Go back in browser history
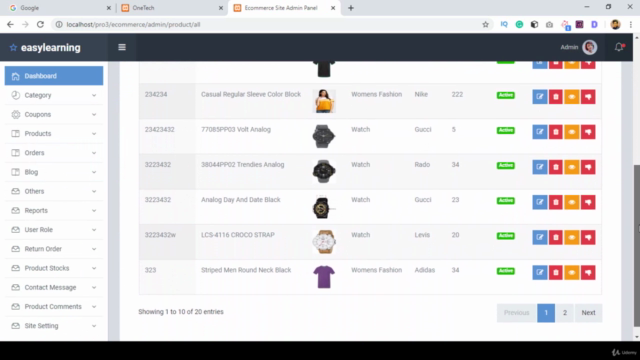This screenshot has height=360, width=640. tap(10, 24)
